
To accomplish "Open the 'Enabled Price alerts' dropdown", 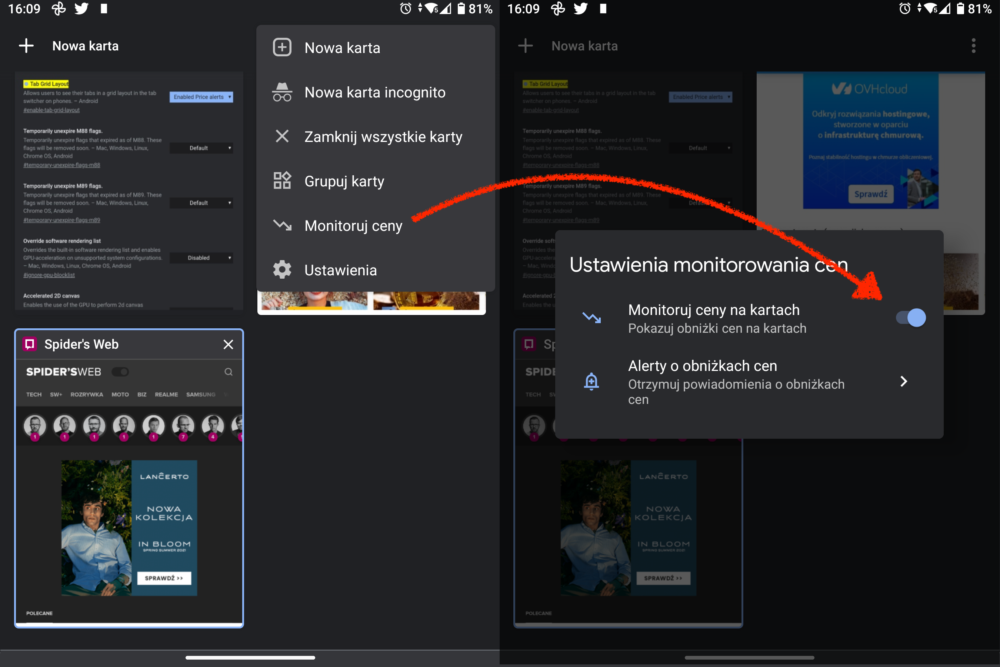I will pos(202,97).
